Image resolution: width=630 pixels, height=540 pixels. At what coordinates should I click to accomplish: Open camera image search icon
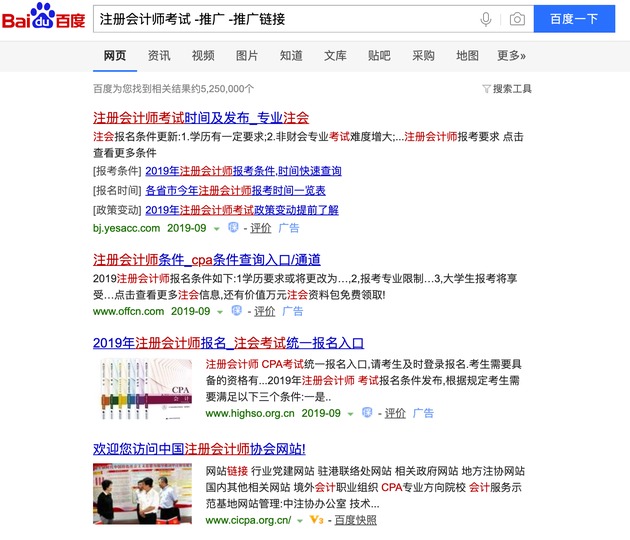click(x=517, y=19)
